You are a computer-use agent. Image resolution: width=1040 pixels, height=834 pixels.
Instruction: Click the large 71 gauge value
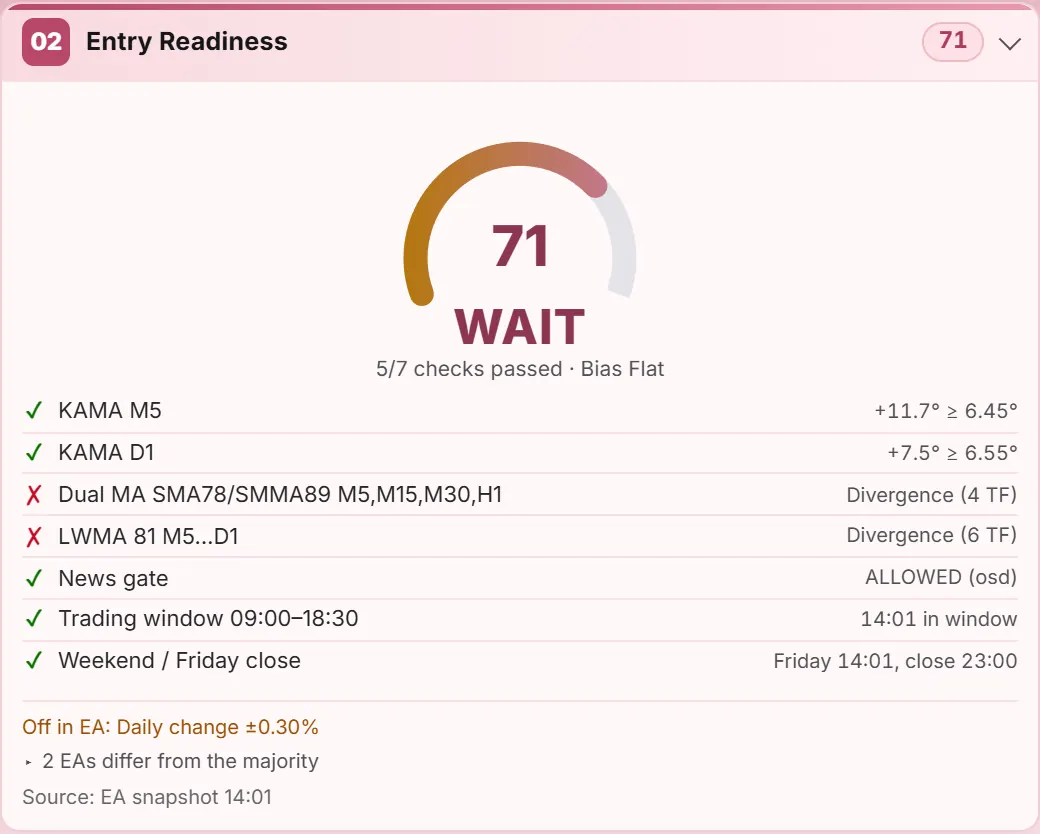pyautogui.click(x=520, y=246)
